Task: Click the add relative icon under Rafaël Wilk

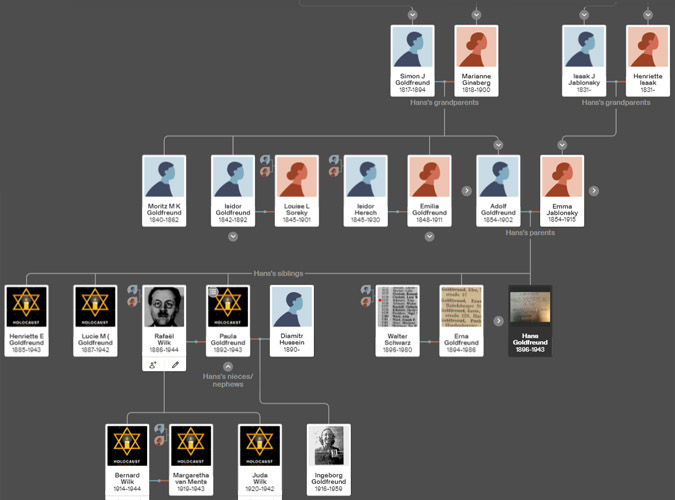Action: tap(153, 365)
